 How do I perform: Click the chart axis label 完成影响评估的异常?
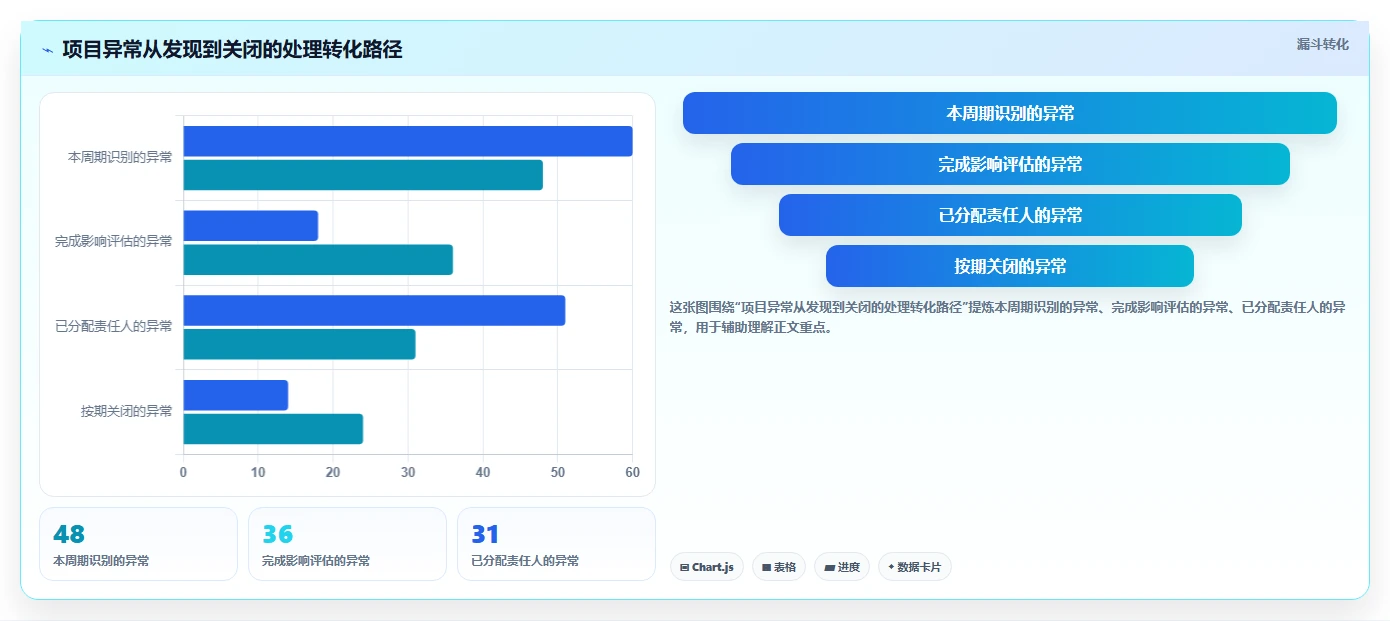pos(114,241)
